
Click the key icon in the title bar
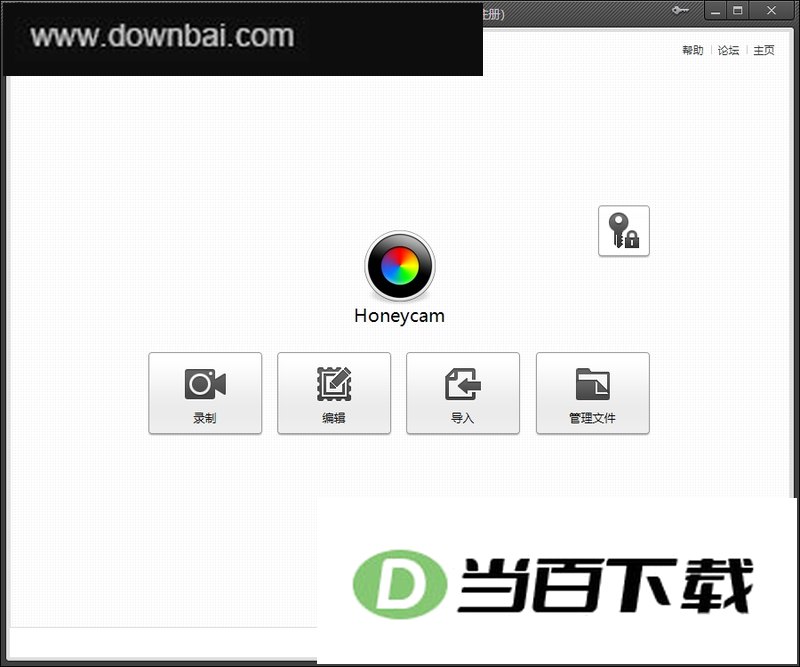[680, 10]
